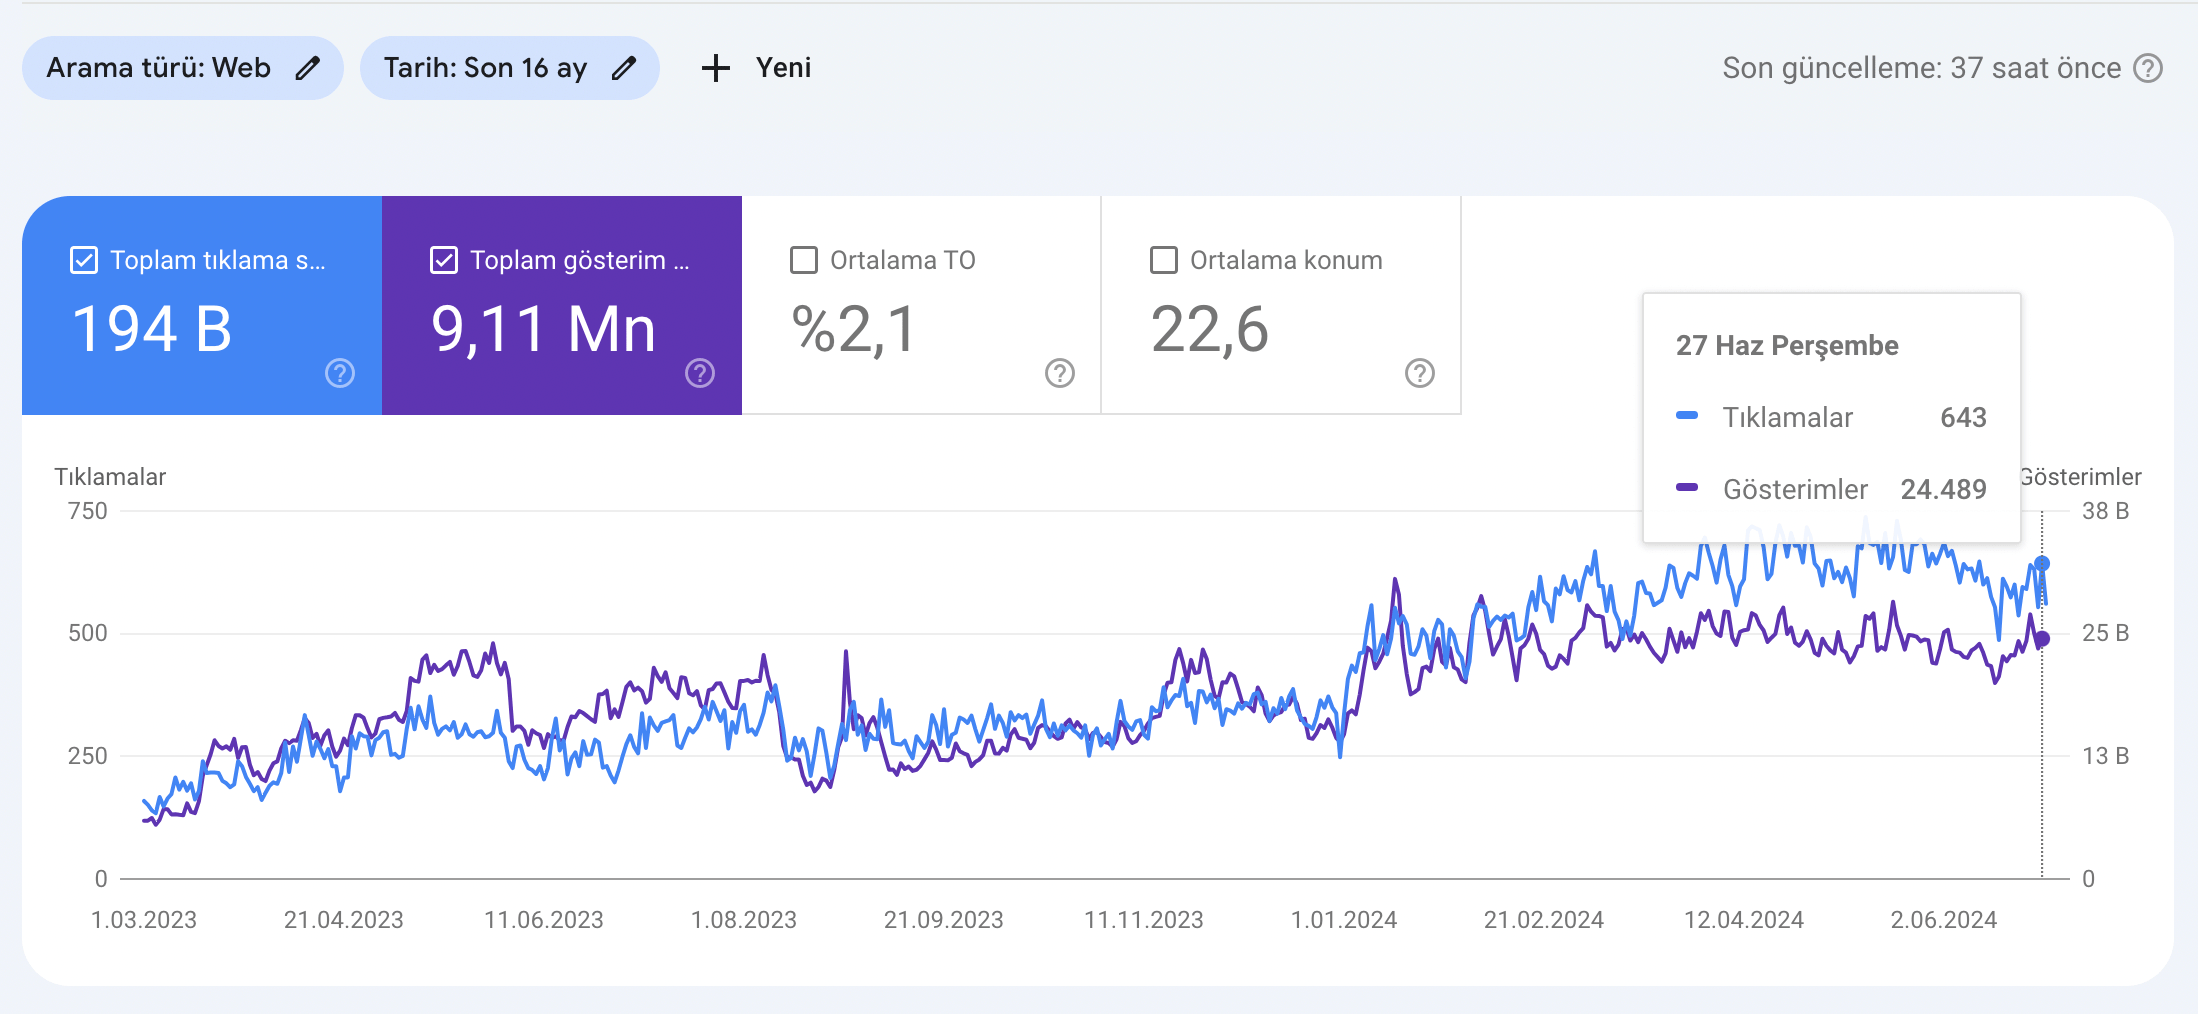Select the 9,11 Mn impressions metric card
This screenshot has width=2198, height=1014.
[562, 305]
